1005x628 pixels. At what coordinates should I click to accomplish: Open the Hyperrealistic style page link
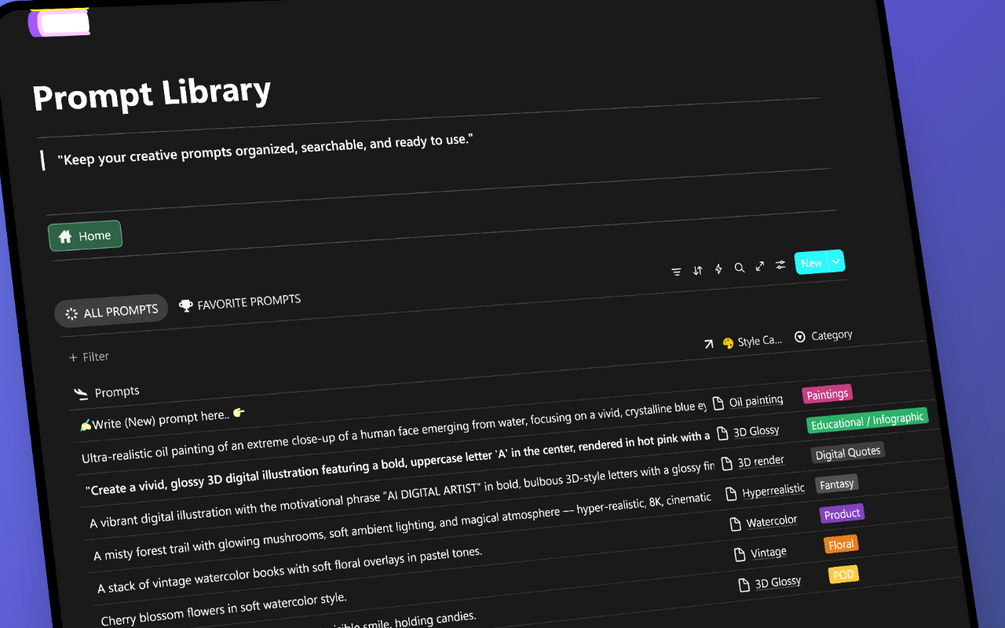point(773,491)
